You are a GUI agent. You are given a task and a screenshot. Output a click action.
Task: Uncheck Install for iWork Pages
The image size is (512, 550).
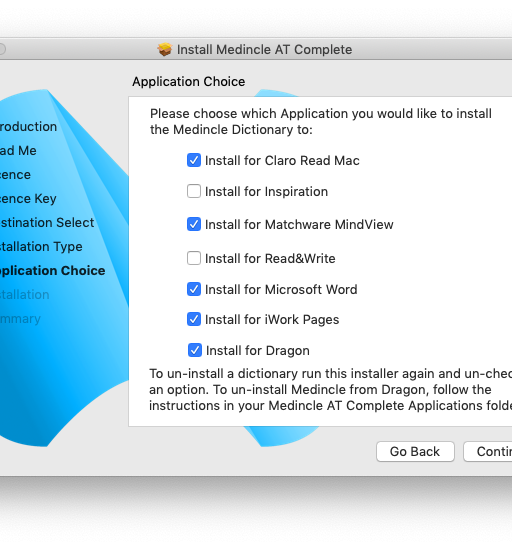pyautogui.click(x=194, y=319)
